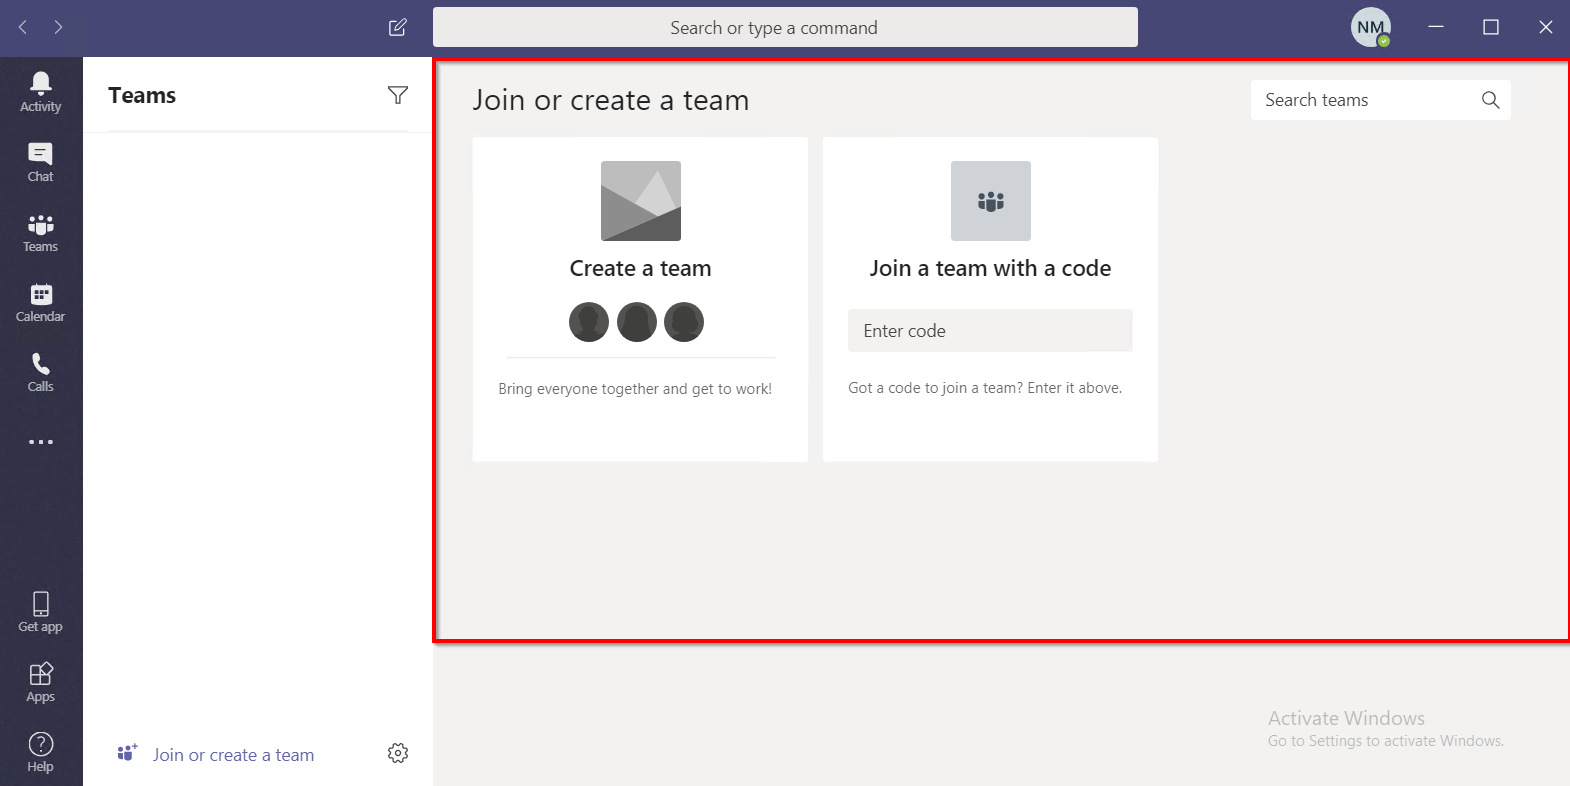Open the Apps store

41,682
